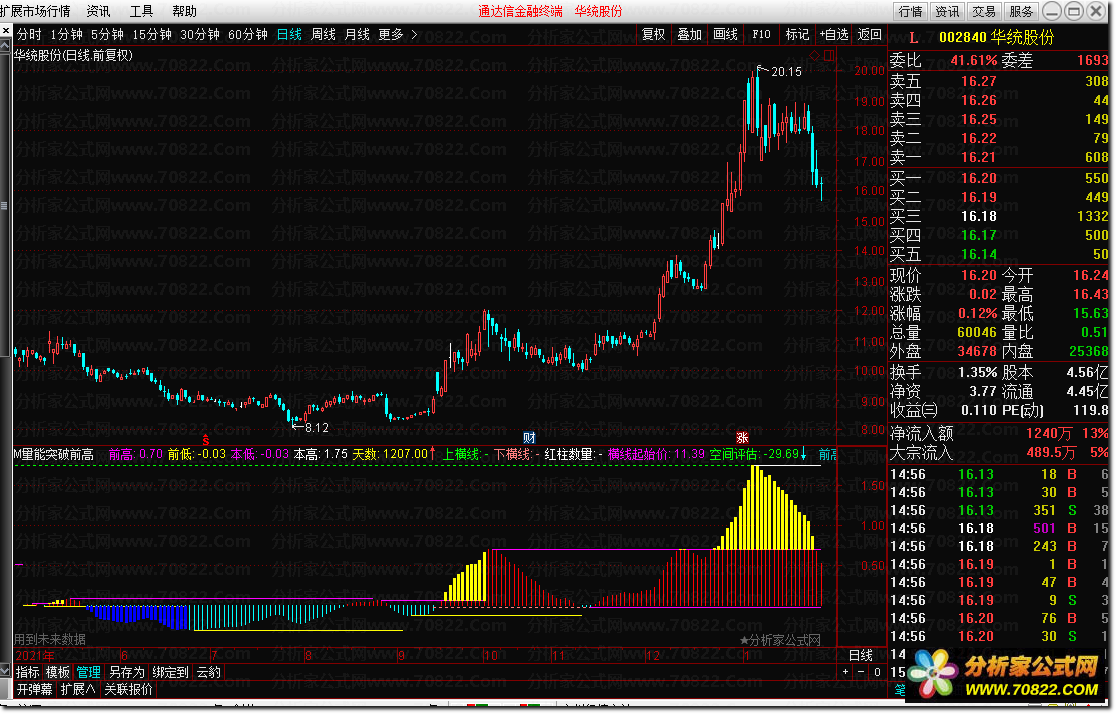Click 返回 back button
This screenshot has width=1117, height=714.
point(870,34)
